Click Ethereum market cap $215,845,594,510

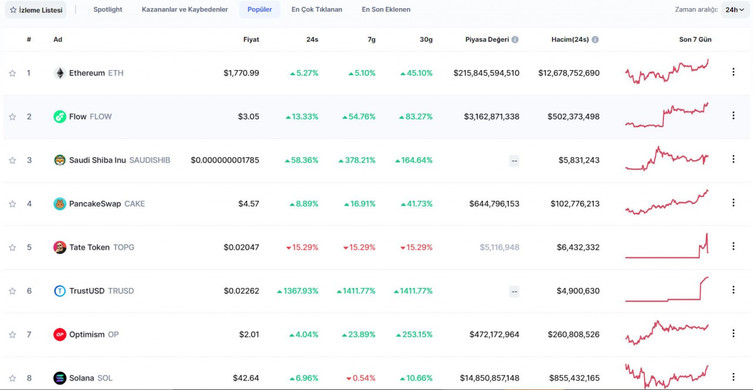click(x=486, y=73)
